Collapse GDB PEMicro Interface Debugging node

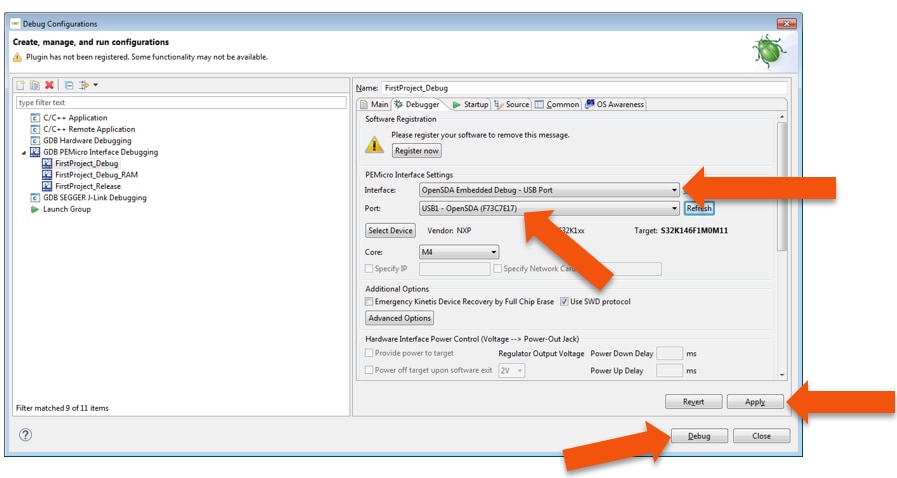[24, 153]
